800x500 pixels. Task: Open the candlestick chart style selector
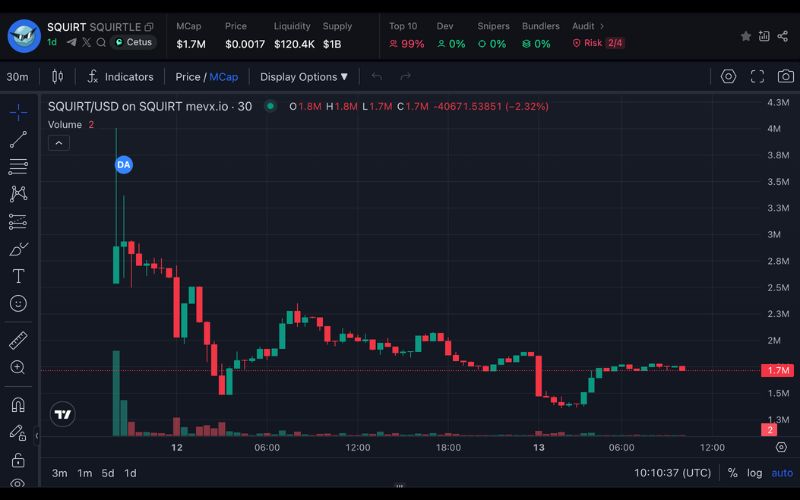(58, 77)
